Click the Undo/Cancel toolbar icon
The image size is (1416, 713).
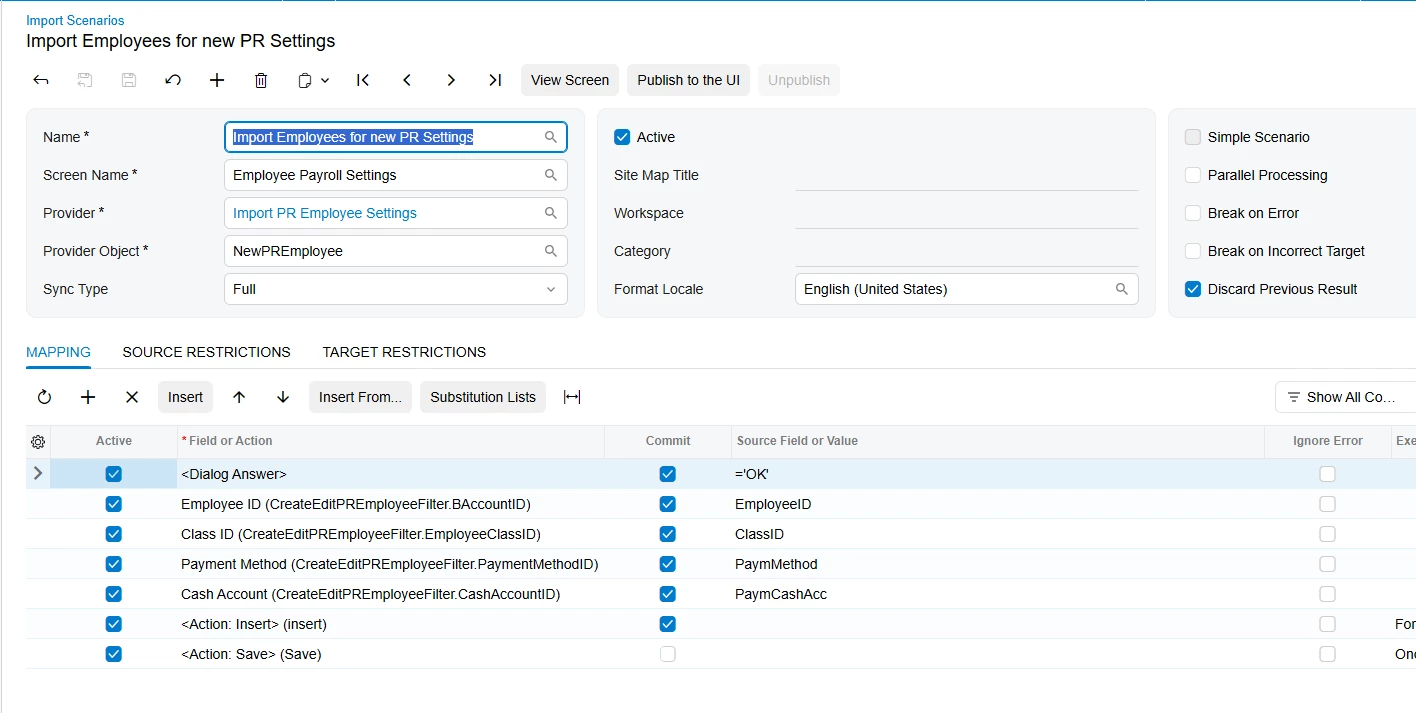tap(173, 80)
